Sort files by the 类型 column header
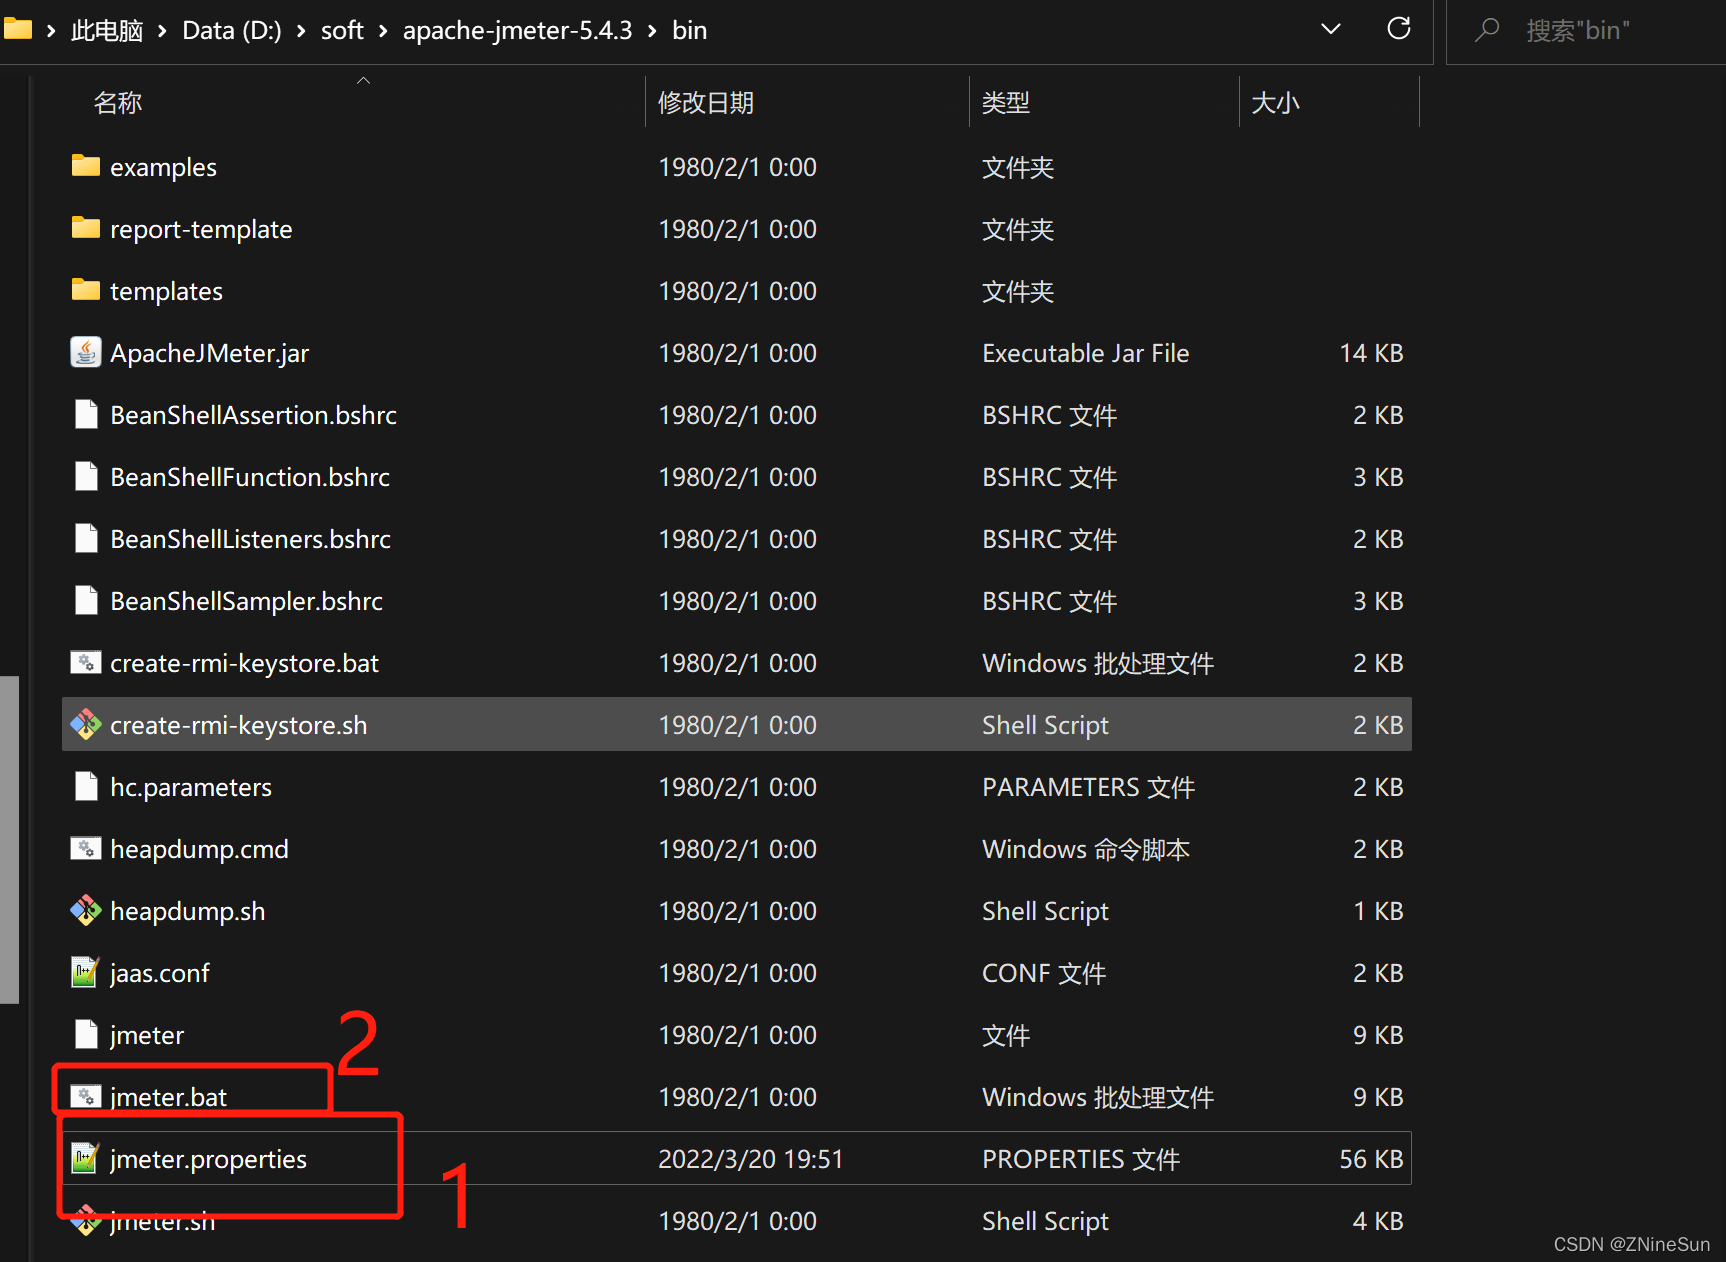1726x1262 pixels. pyautogui.click(x=1005, y=102)
